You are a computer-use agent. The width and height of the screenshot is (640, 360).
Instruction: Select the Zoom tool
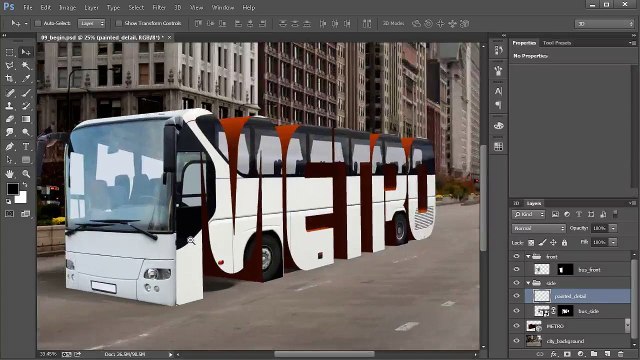tap(26, 174)
